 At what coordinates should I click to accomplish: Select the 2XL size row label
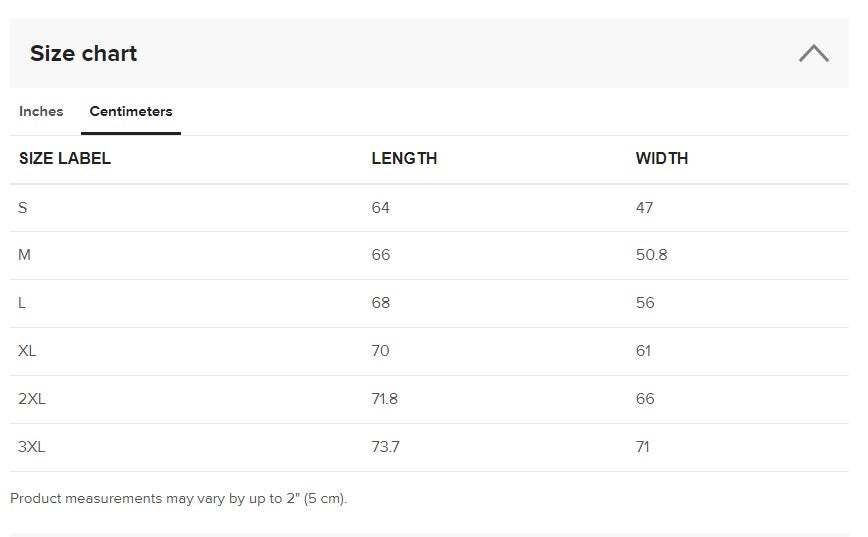coord(32,399)
